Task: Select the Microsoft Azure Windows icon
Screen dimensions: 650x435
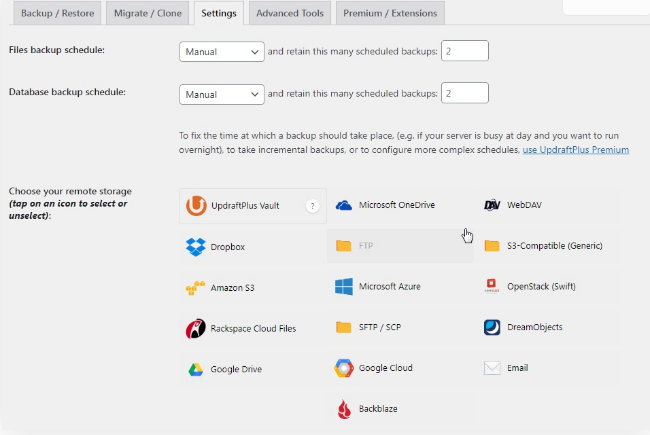Action: click(x=344, y=287)
